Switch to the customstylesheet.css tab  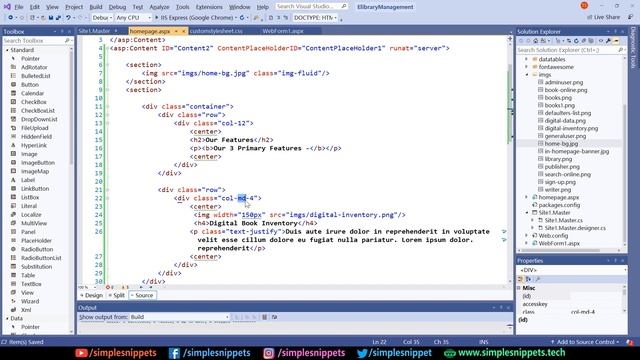[x=216, y=31]
